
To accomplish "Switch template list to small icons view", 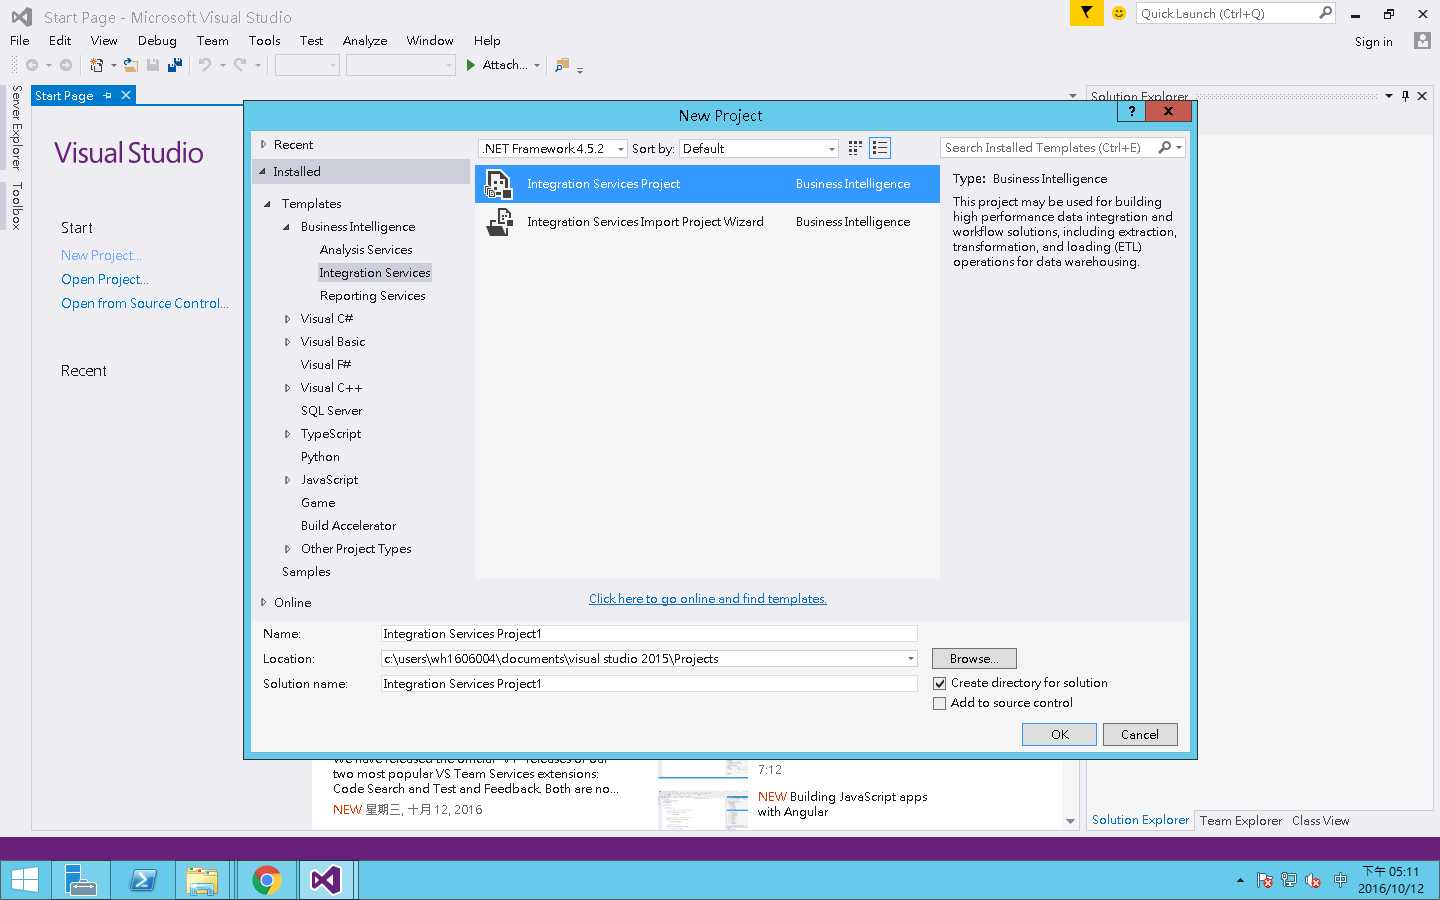I will tap(855, 148).
